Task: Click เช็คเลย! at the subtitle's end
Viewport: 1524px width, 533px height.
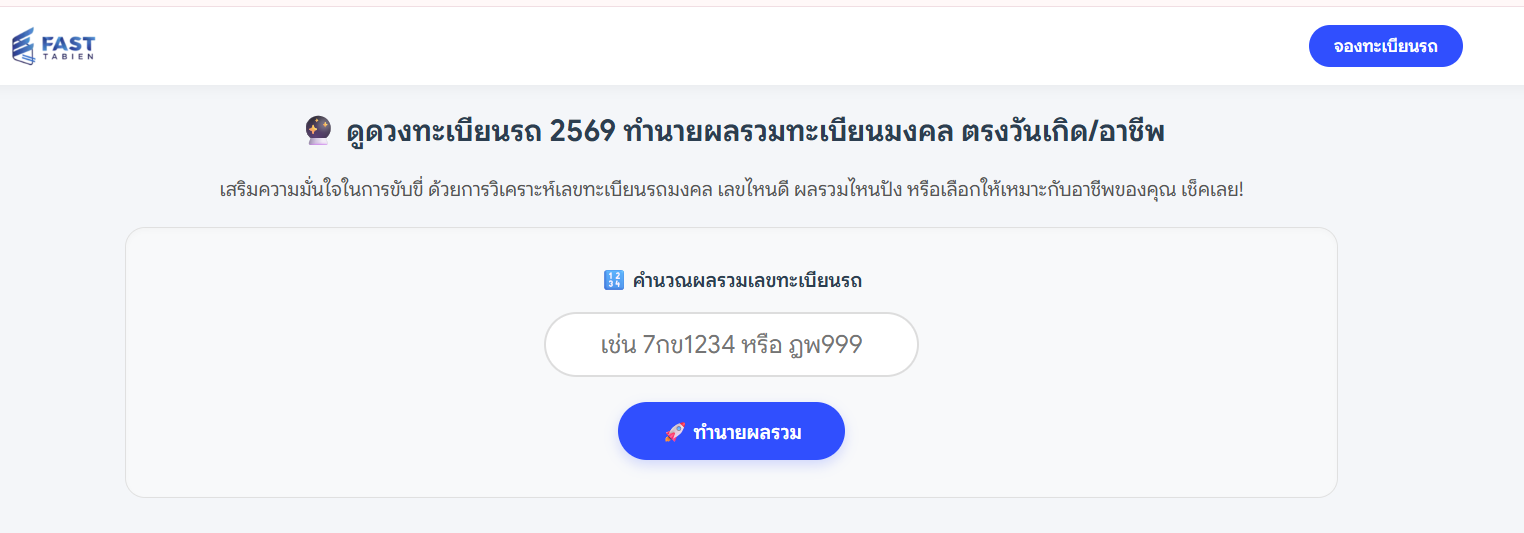Action: (1210, 189)
